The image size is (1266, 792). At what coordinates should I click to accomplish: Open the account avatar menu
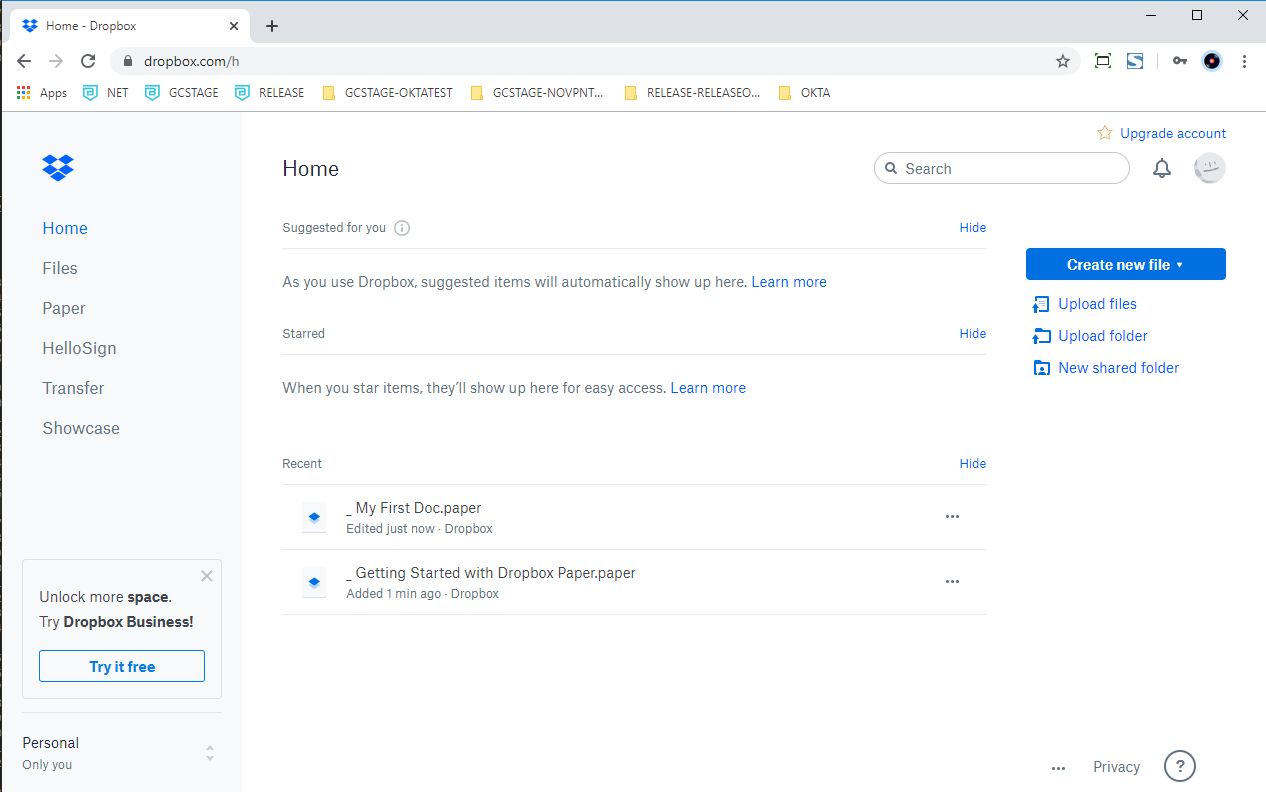[x=1209, y=169]
